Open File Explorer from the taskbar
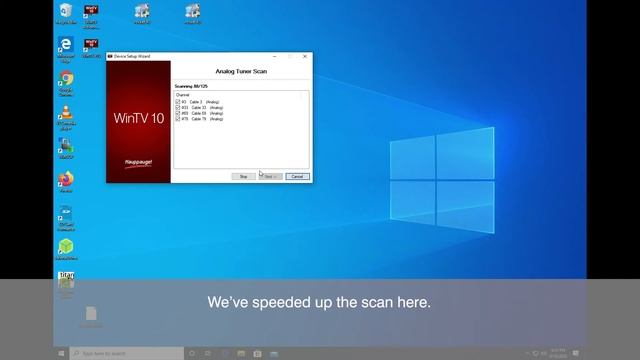This screenshot has height=360, width=640. tap(241, 353)
